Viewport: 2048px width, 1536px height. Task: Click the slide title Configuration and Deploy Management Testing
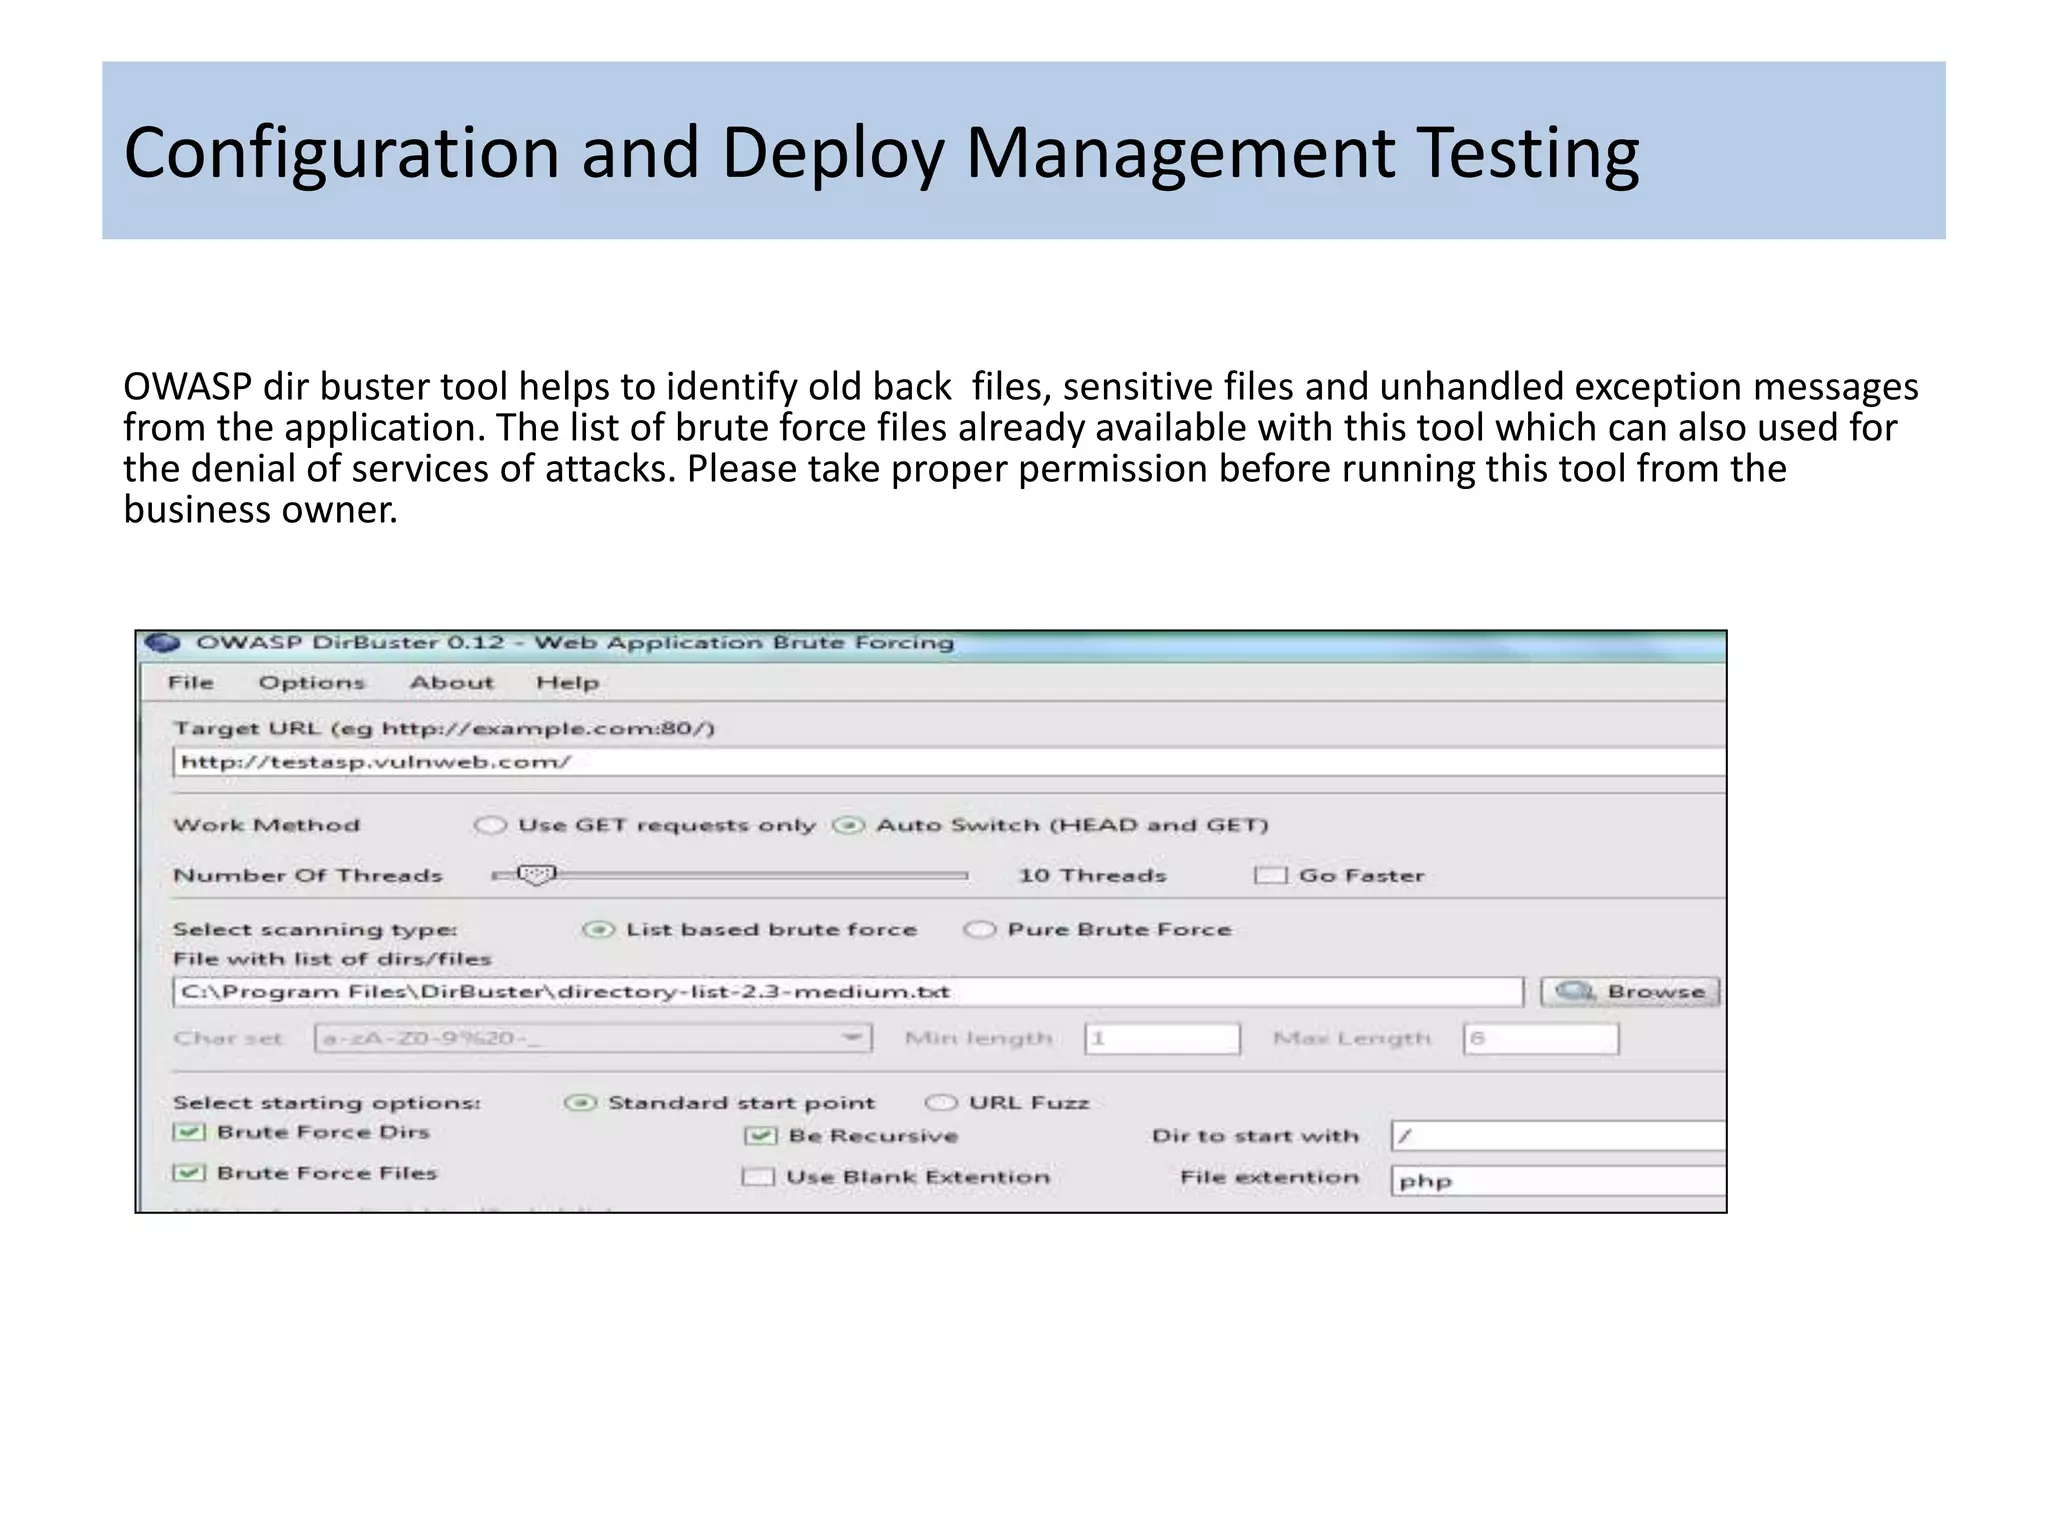(x=881, y=153)
